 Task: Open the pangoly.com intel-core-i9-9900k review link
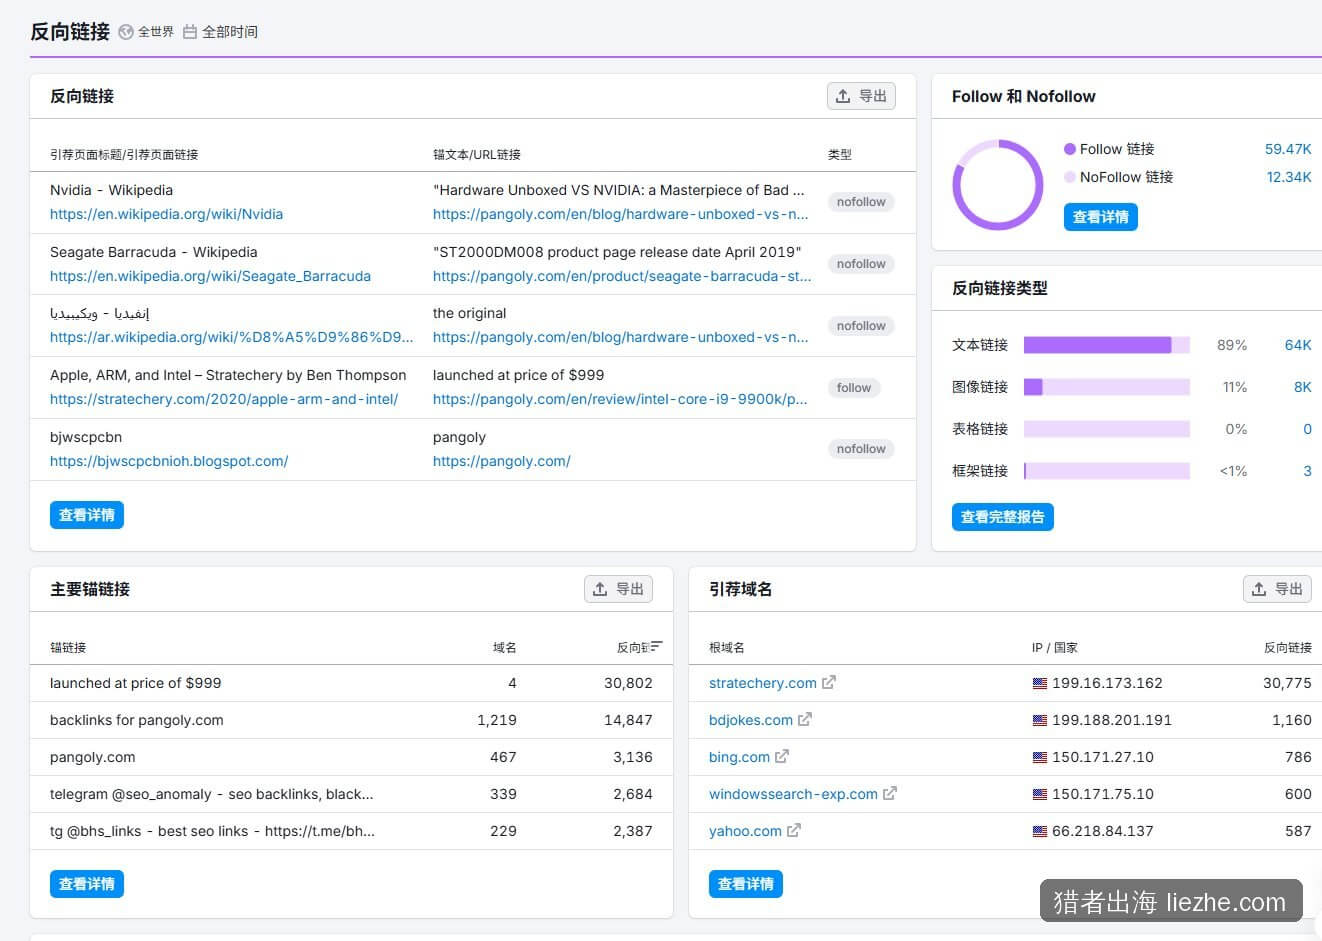coord(620,399)
